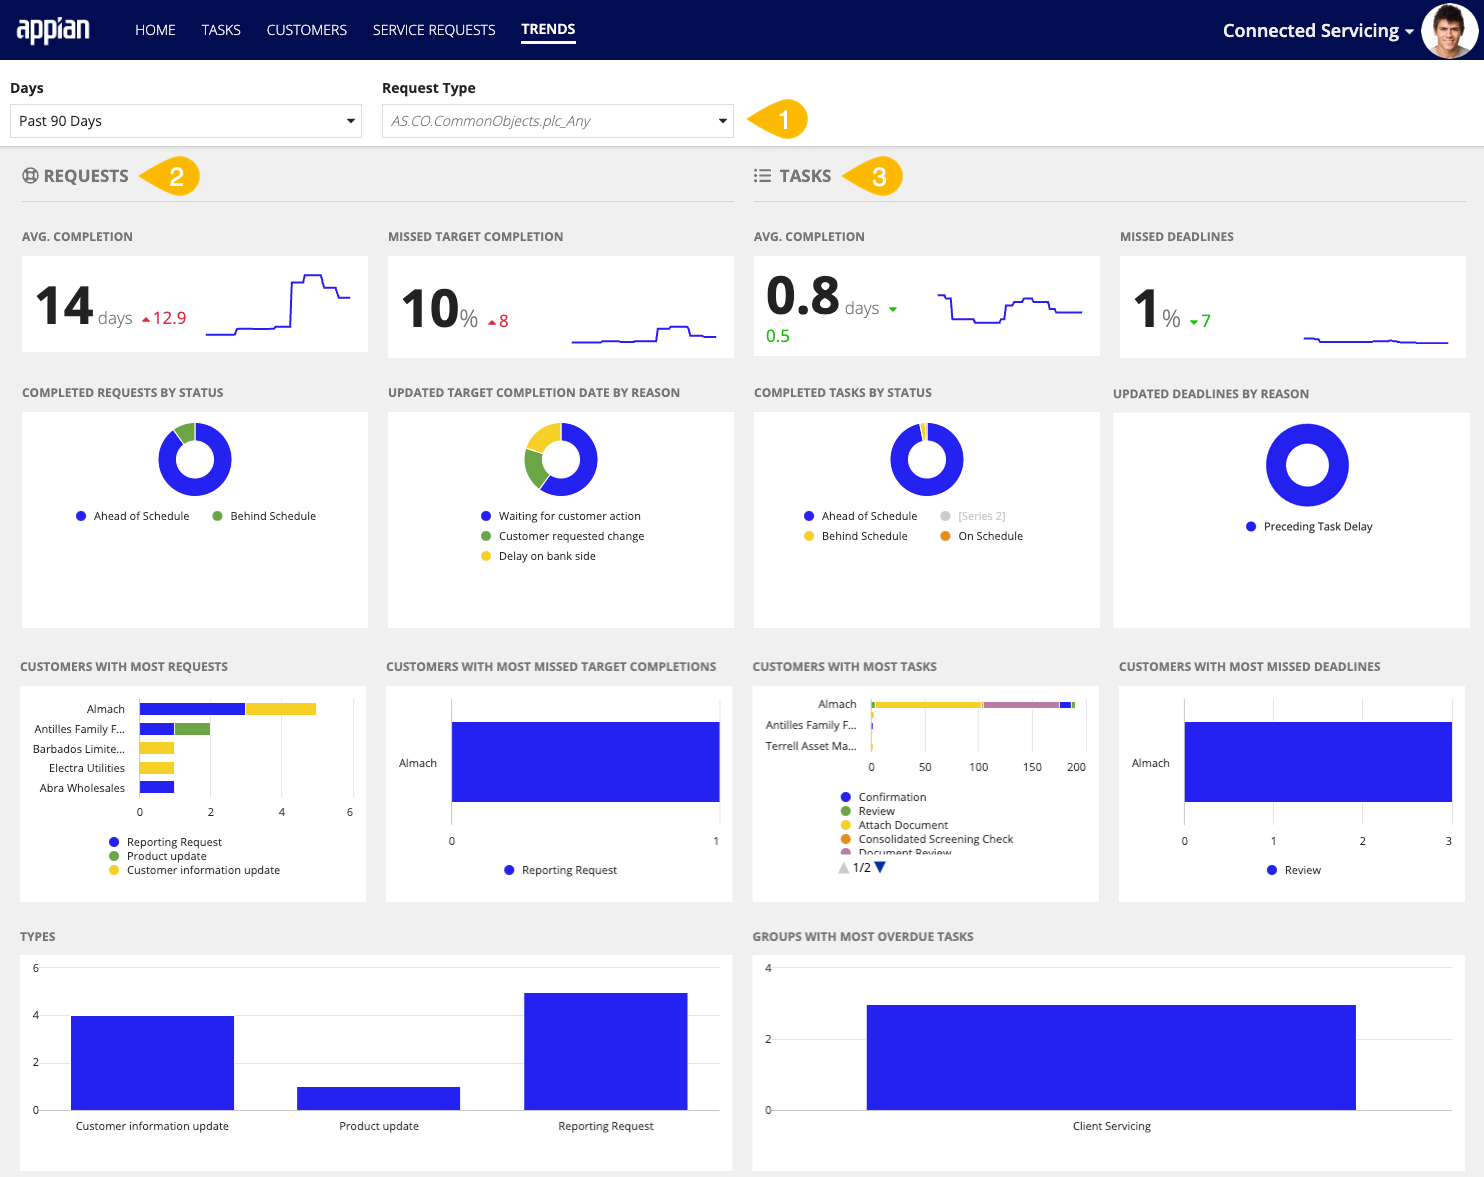1484x1177 pixels.
Task: Click the Tasks list icon
Action: [x=762, y=176]
